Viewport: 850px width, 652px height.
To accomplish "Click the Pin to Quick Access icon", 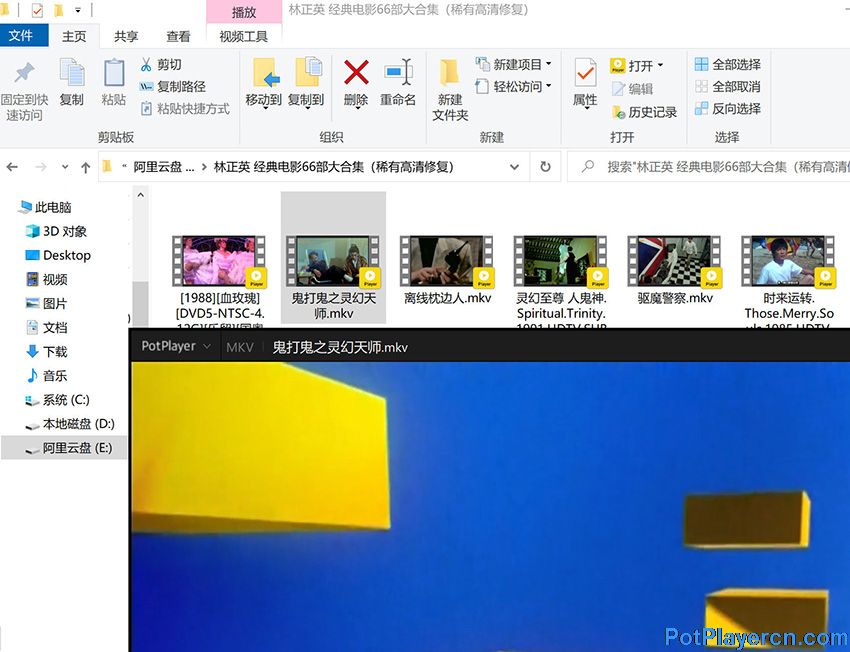I will (x=24, y=73).
